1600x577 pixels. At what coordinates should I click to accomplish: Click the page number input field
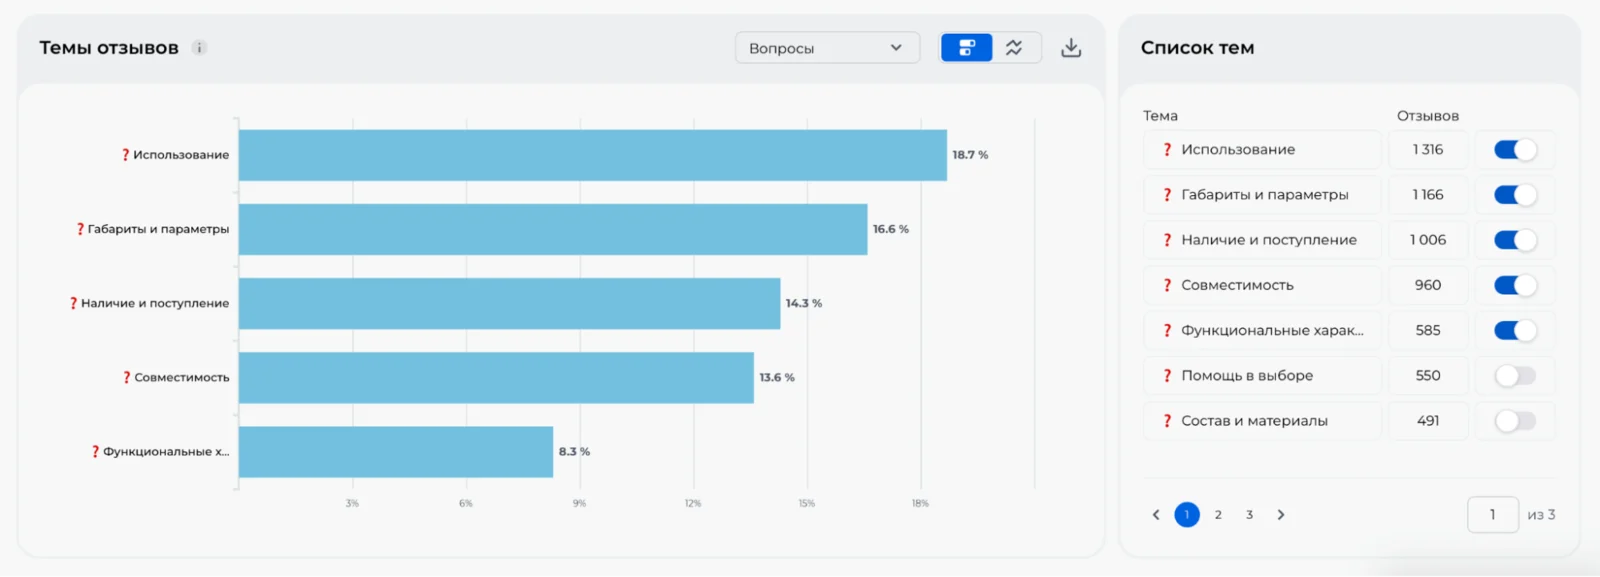pyautogui.click(x=1493, y=515)
